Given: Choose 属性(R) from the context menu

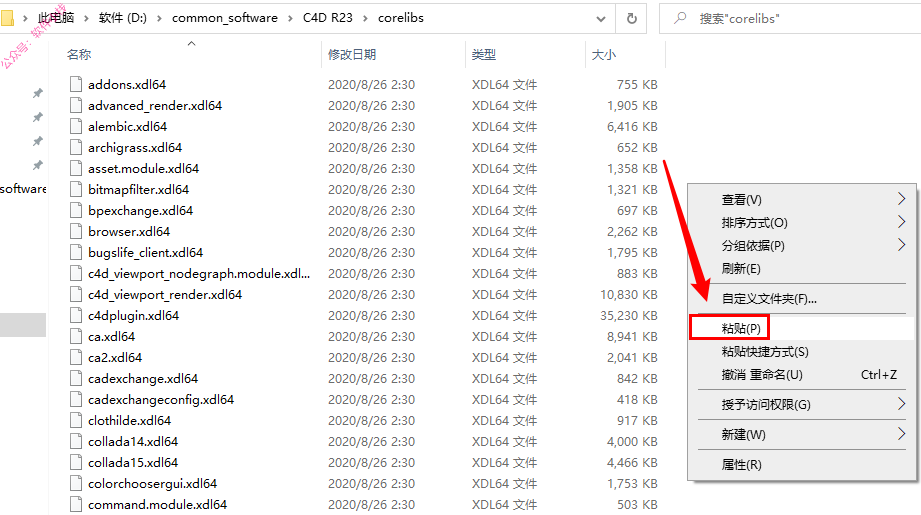Looking at the screenshot, I should point(802,464).
